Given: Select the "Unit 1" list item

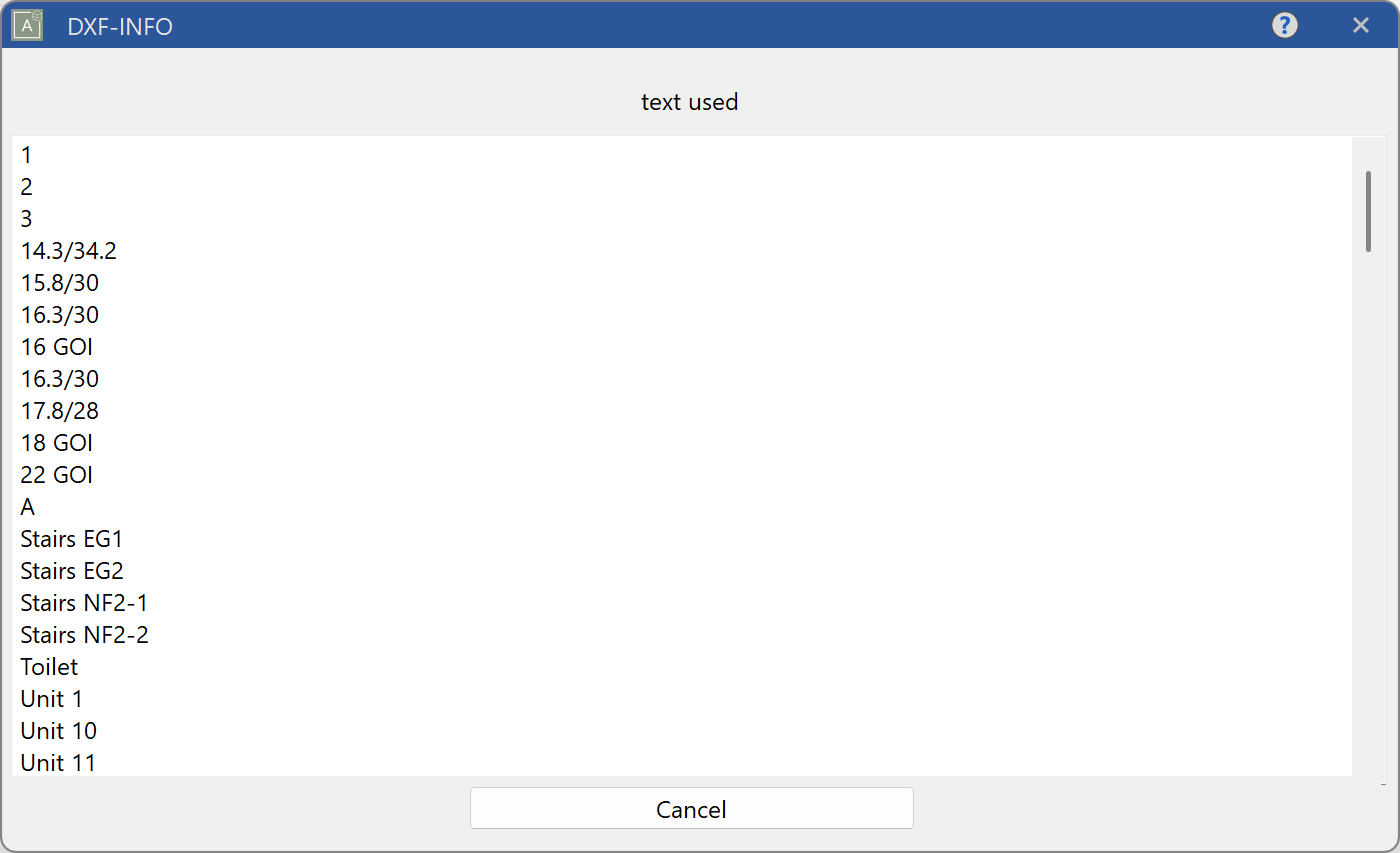Looking at the screenshot, I should (51, 699).
